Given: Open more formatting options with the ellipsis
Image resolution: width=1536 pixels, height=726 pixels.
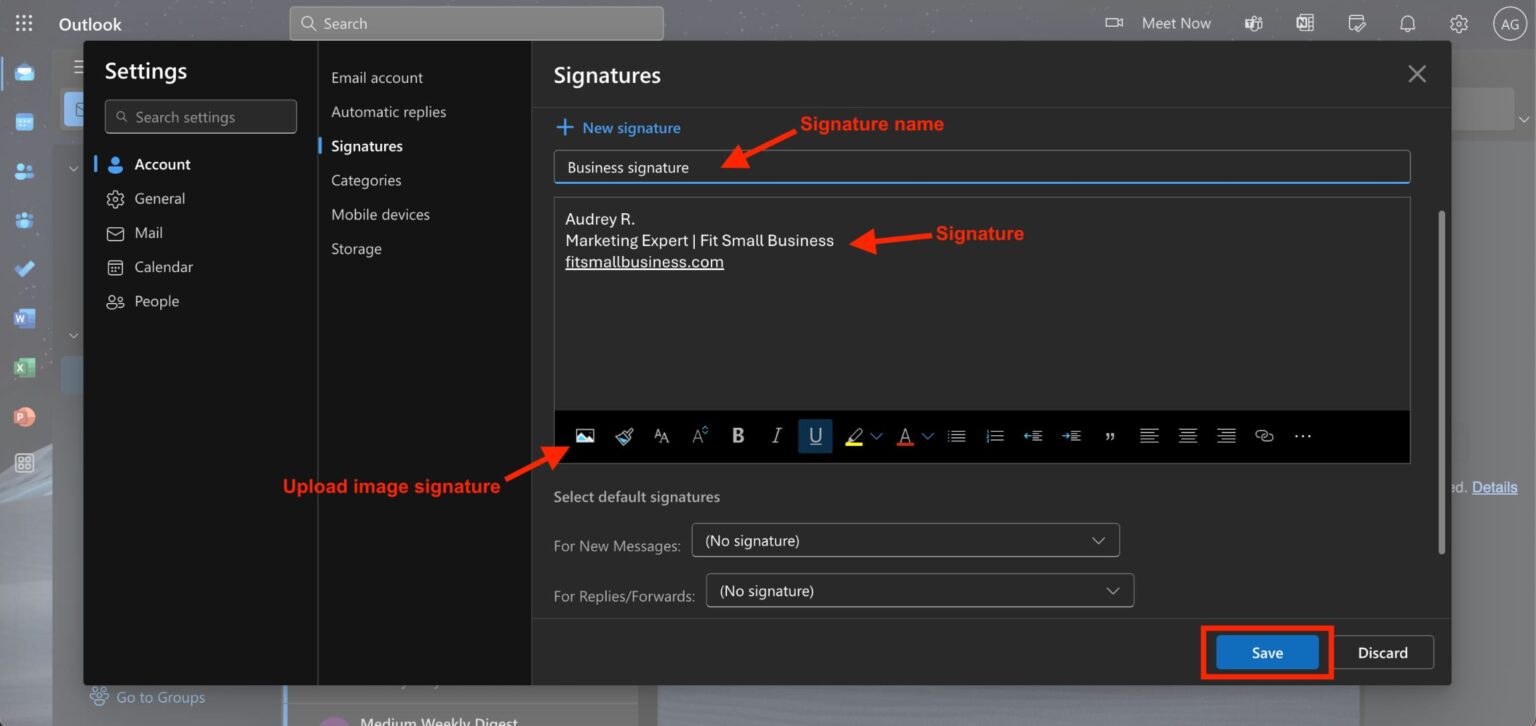Looking at the screenshot, I should (1302, 435).
